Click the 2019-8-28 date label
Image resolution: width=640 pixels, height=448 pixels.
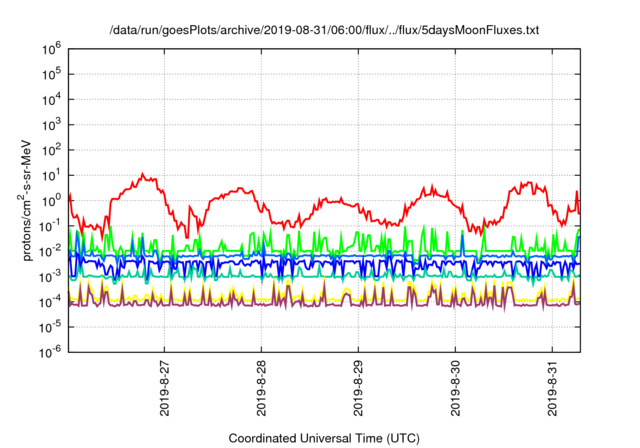(261, 388)
